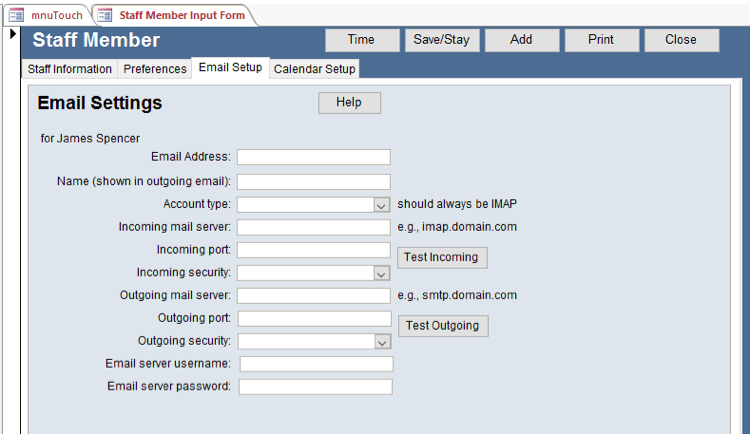This screenshot has width=750, height=434.
Task: Click the Save/Stay button
Action: (x=442, y=40)
